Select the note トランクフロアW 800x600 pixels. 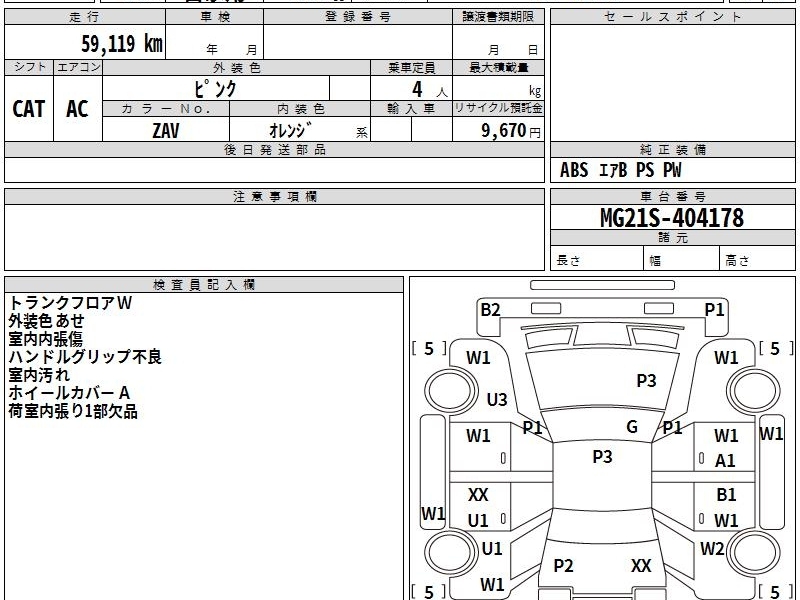coord(70,303)
